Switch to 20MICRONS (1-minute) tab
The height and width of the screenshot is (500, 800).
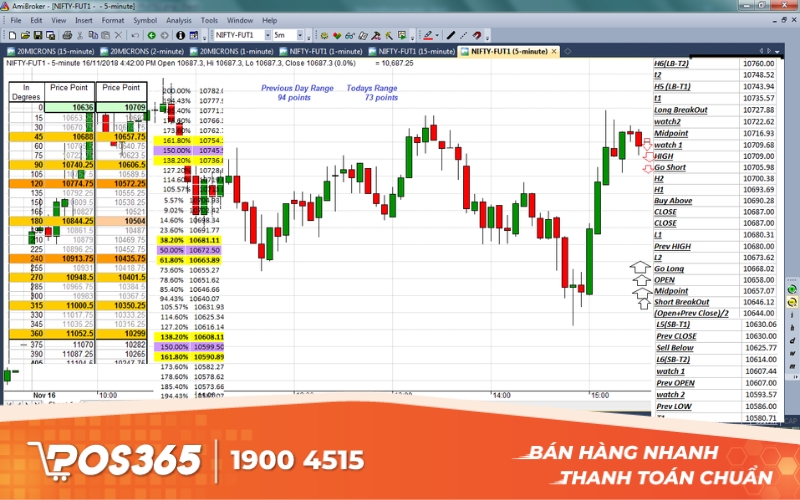coord(232,51)
